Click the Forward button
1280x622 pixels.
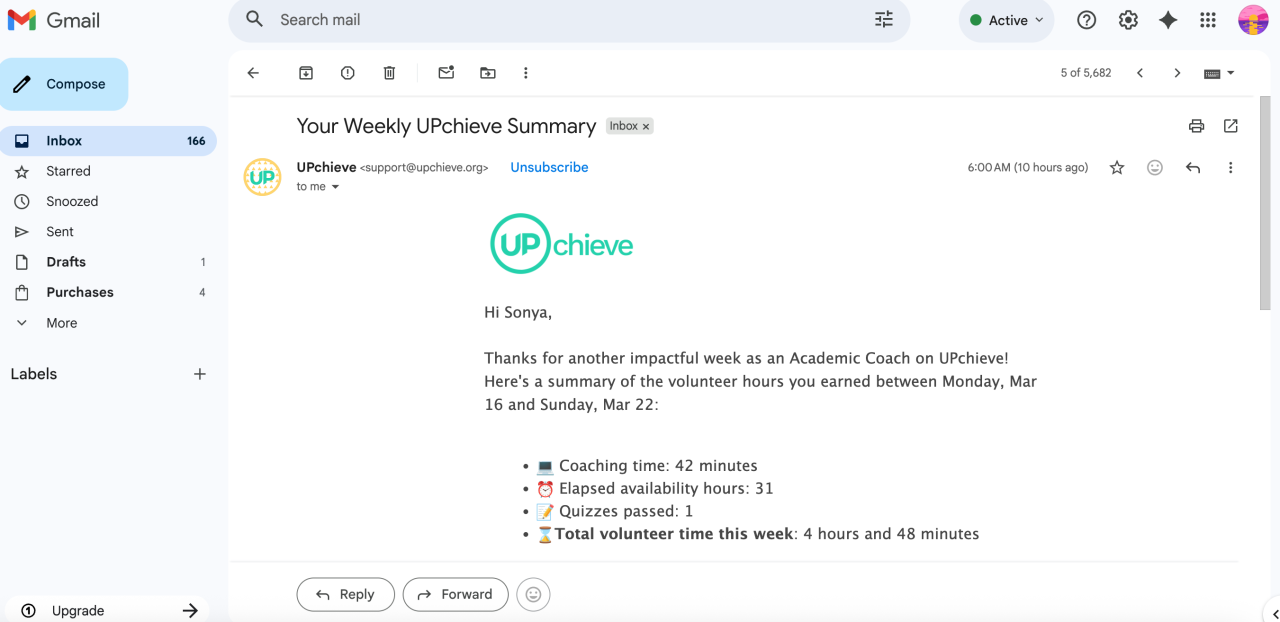455,594
